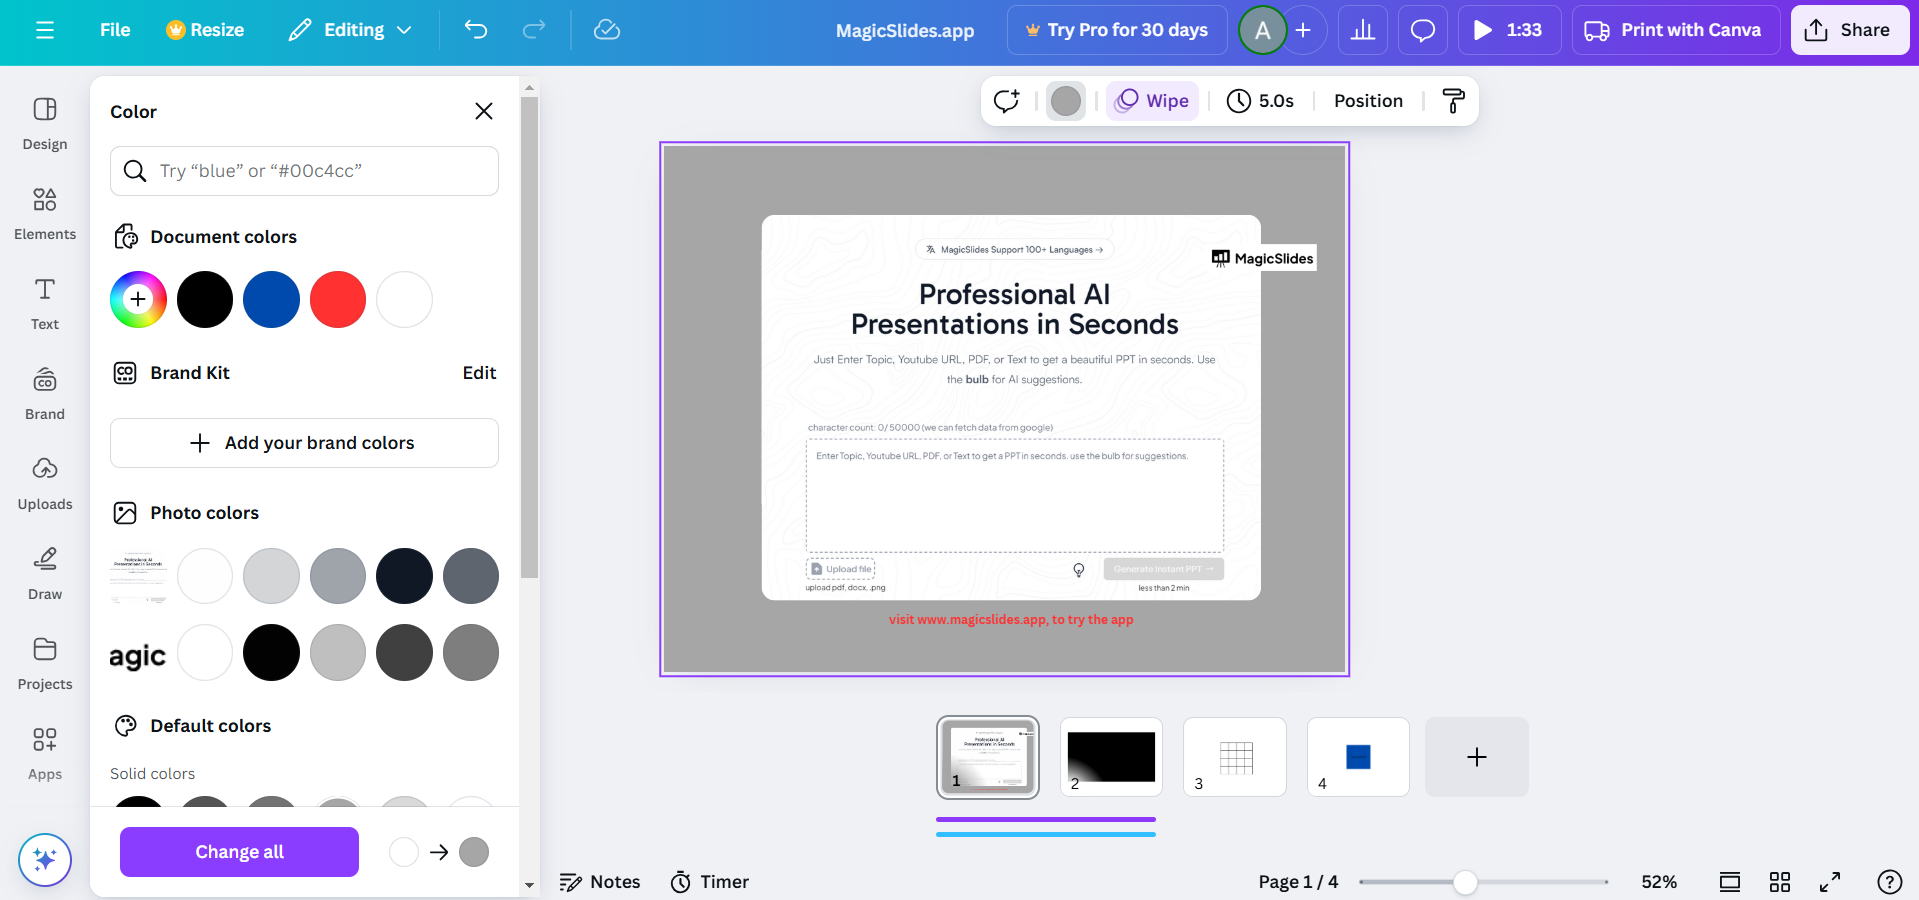Image resolution: width=1919 pixels, height=900 pixels.
Task: Open the help question mark
Action: click(1890, 882)
